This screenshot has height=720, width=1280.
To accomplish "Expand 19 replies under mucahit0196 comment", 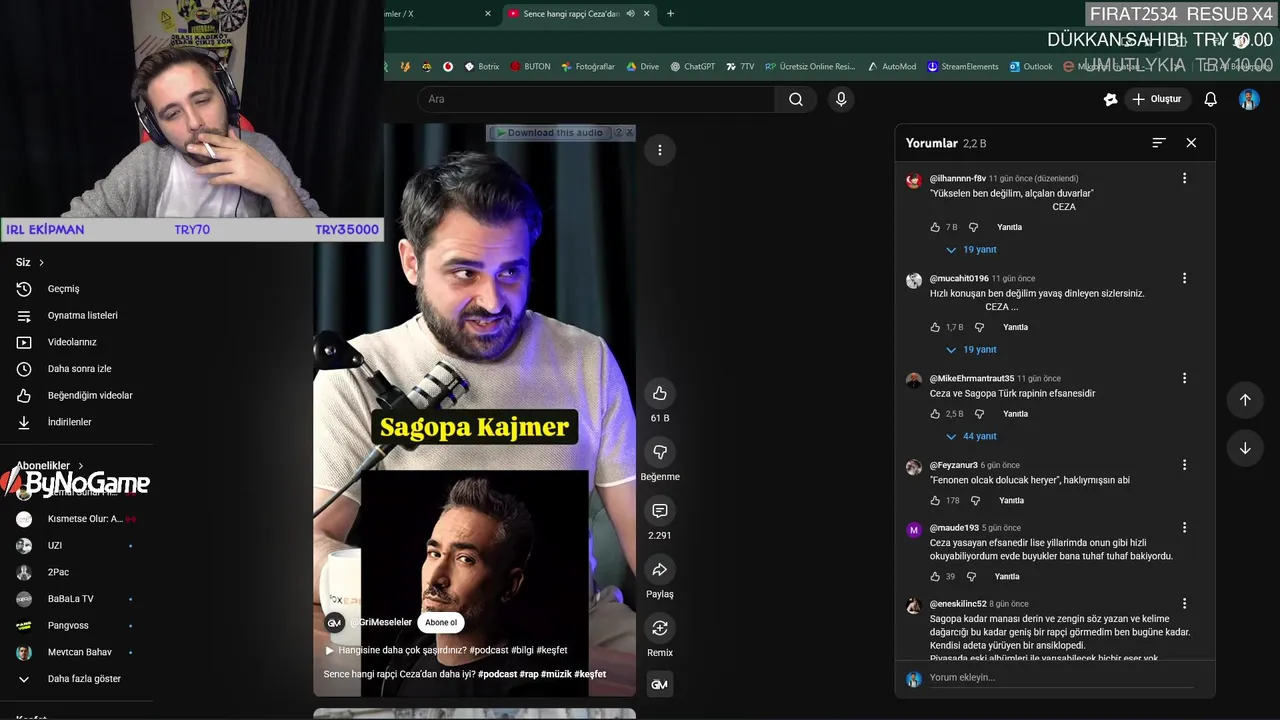I will pyautogui.click(x=971, y=350).
